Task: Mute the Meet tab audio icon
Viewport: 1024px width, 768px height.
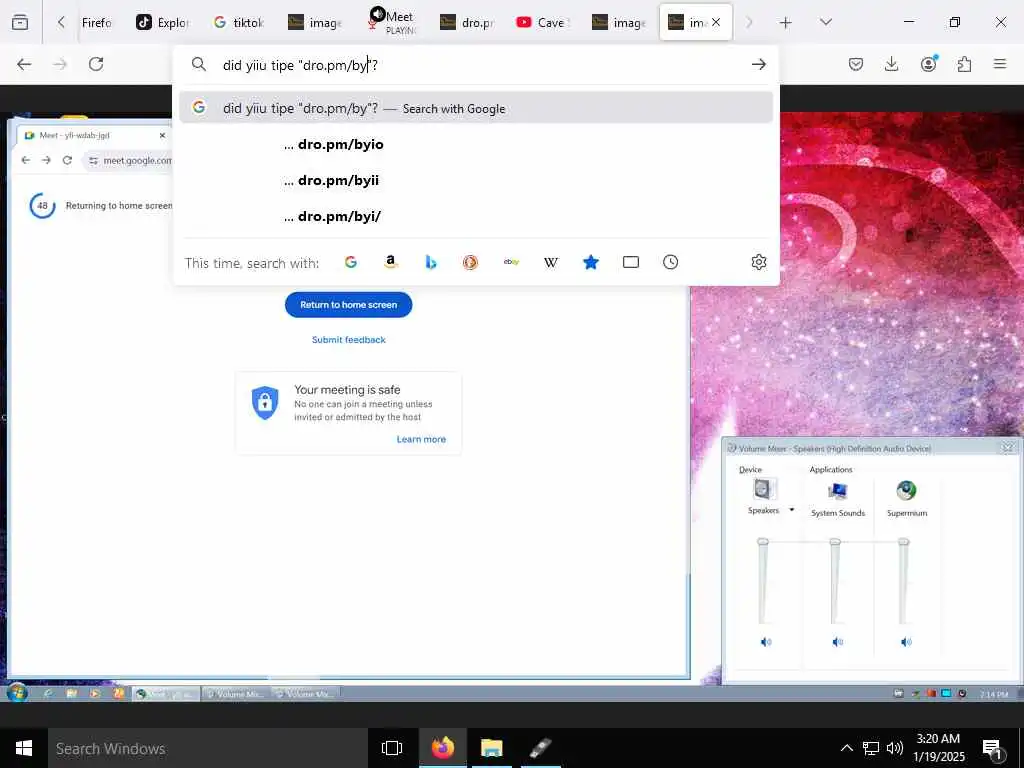Action: (x=377, y=14)
